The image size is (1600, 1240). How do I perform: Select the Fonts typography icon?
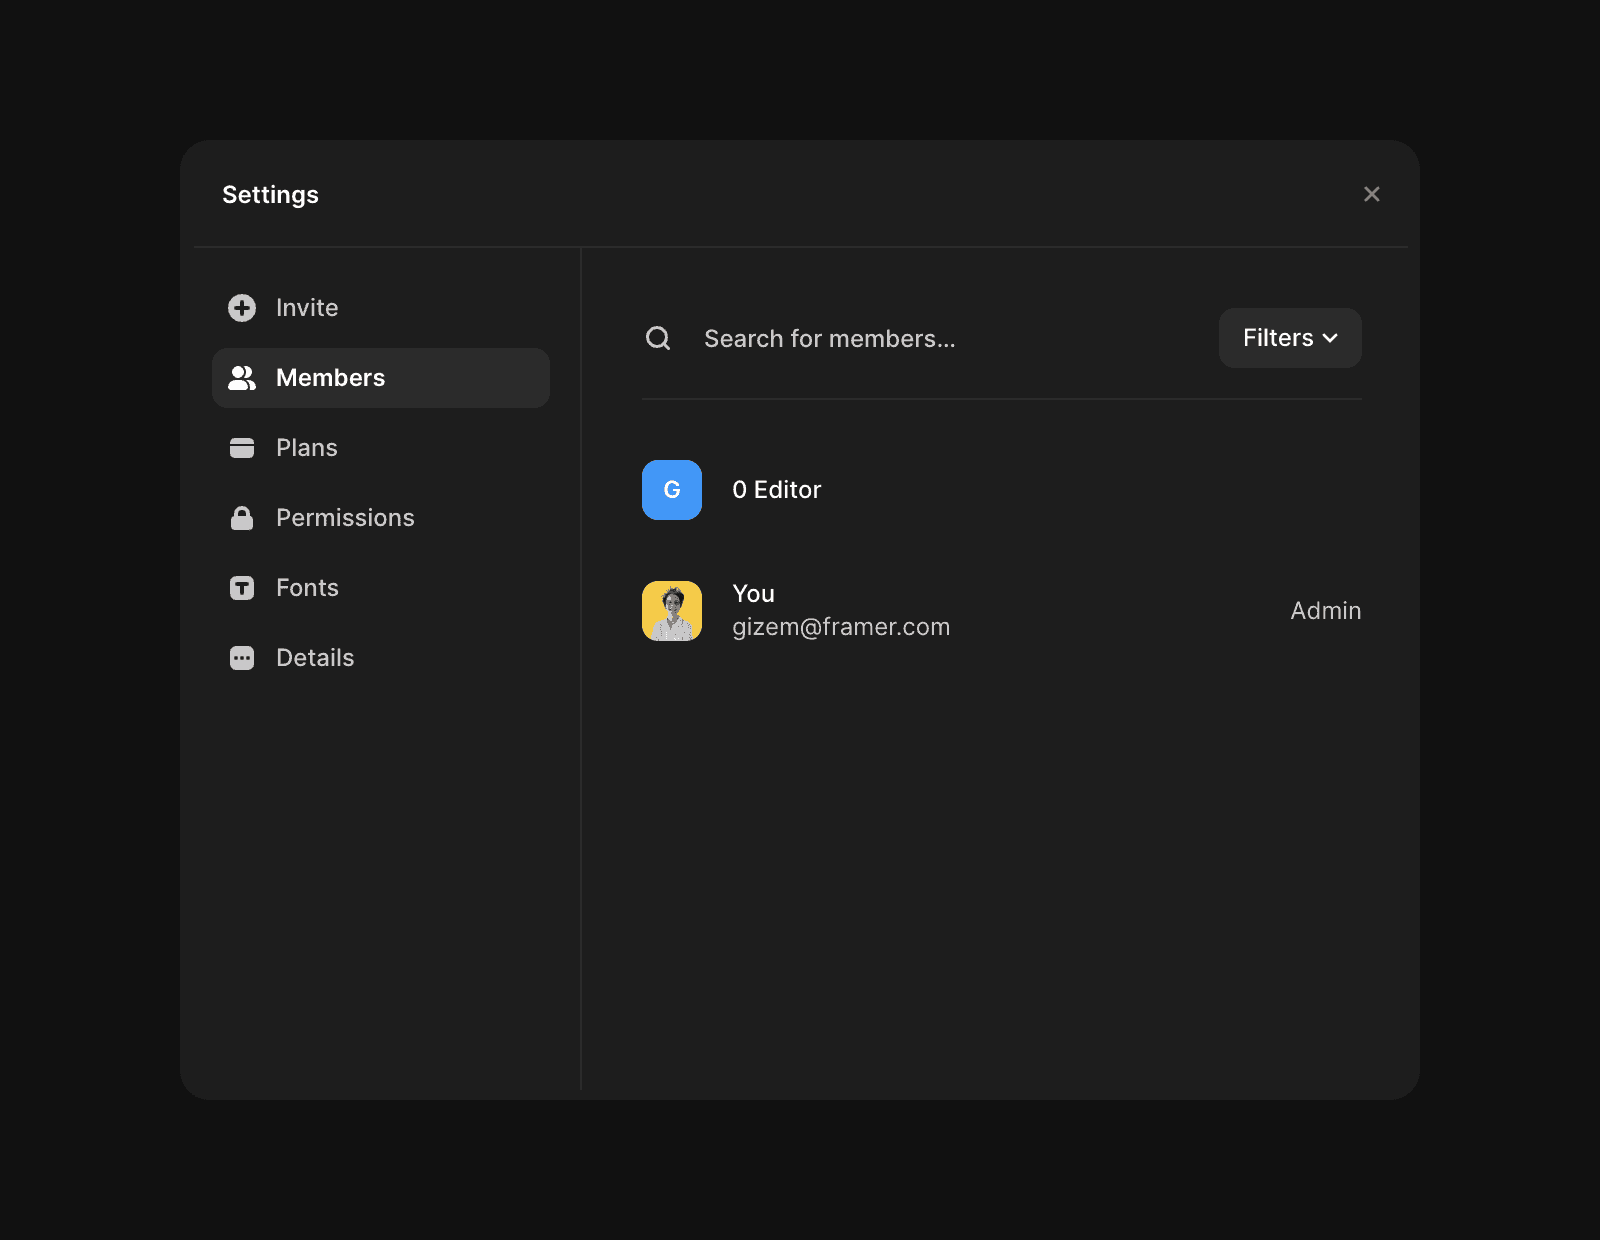[242, 587]
